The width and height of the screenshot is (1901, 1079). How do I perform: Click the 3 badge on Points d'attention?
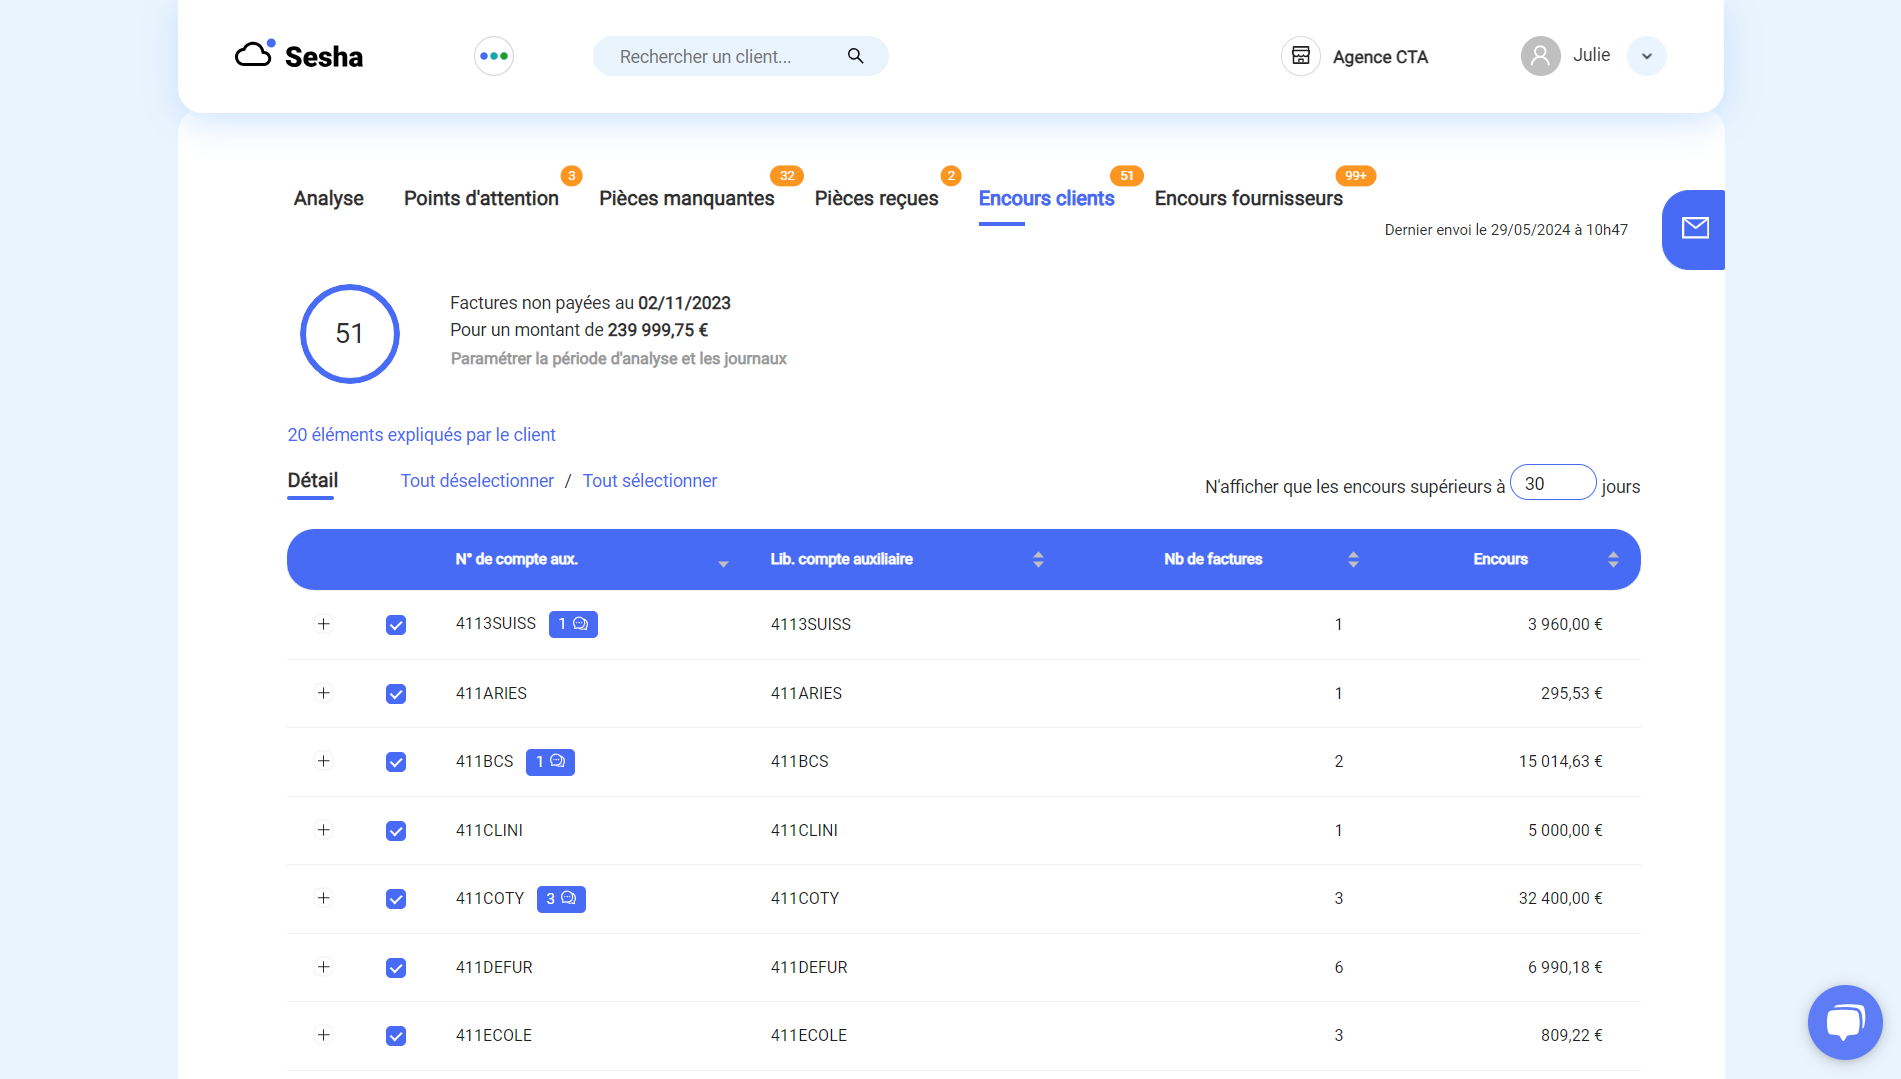click(x=571, y=175)
